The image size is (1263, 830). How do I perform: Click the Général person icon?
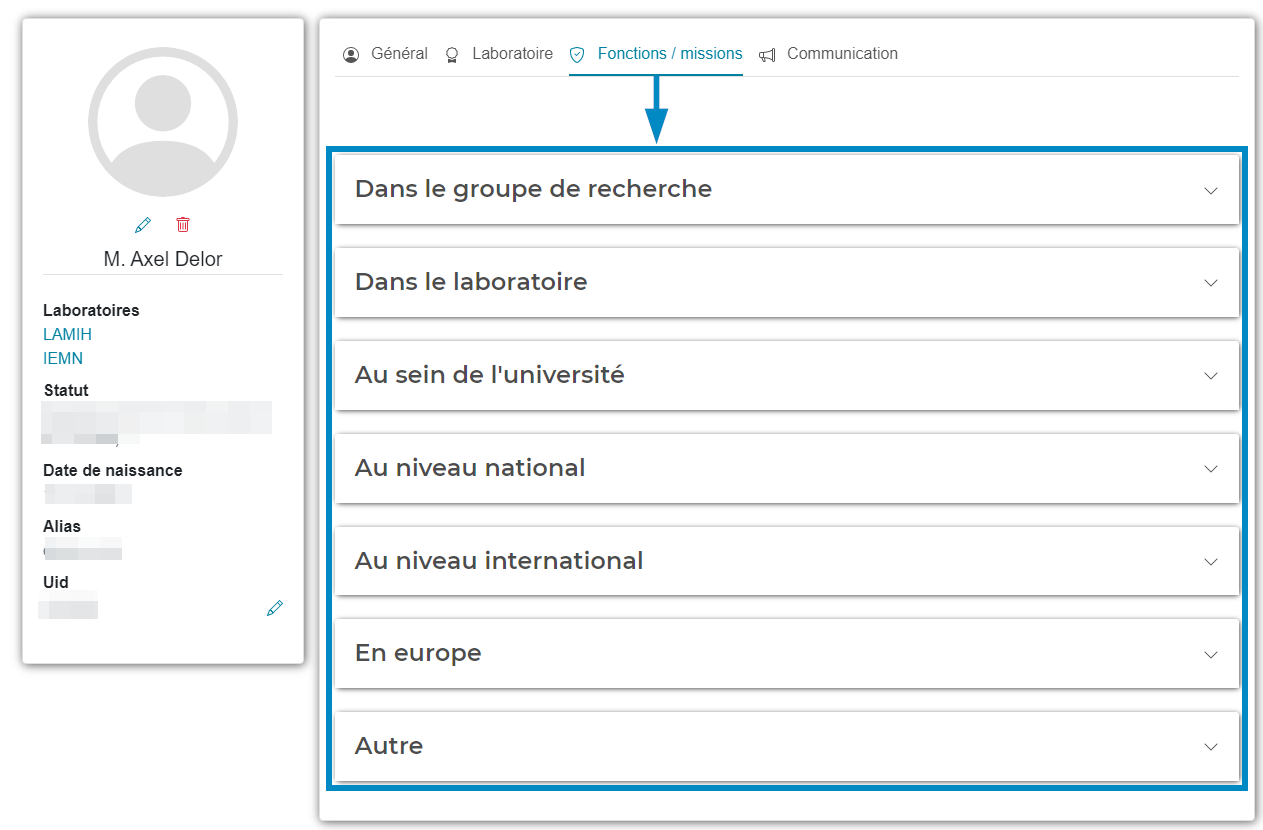(x=350, y=55)
